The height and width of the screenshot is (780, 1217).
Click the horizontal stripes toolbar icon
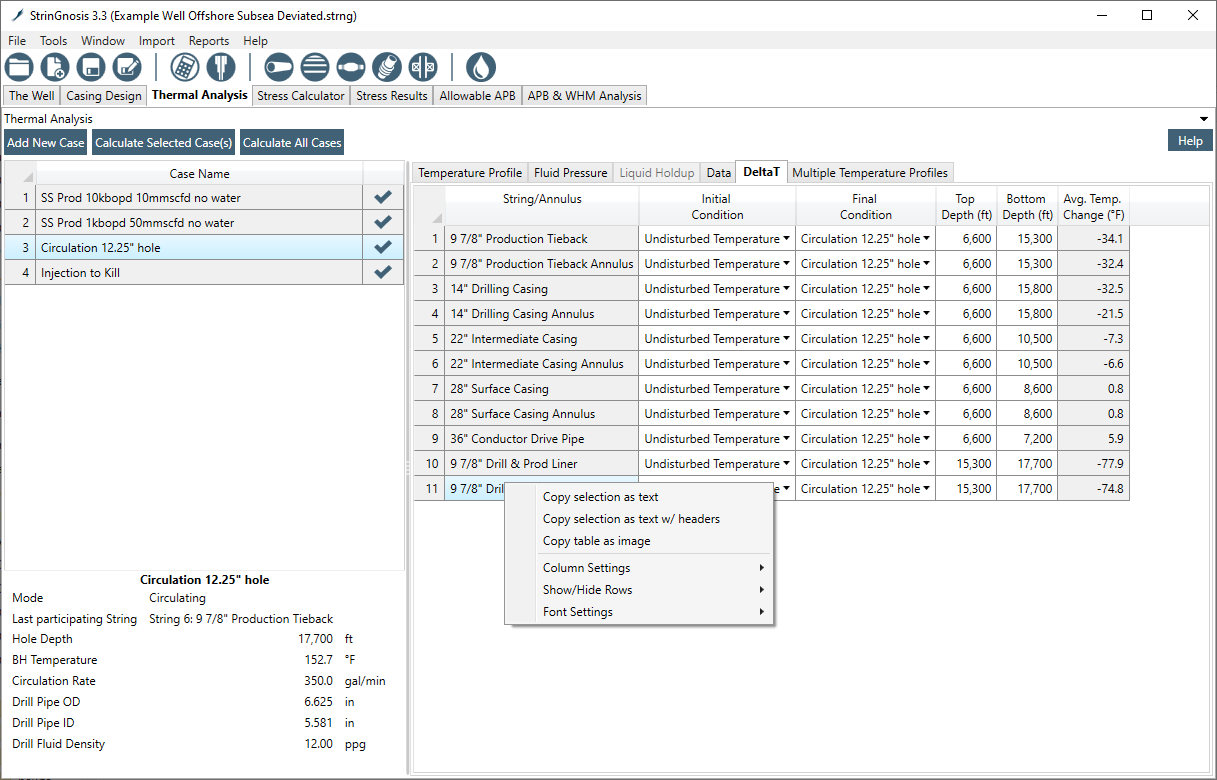point(315,68)
